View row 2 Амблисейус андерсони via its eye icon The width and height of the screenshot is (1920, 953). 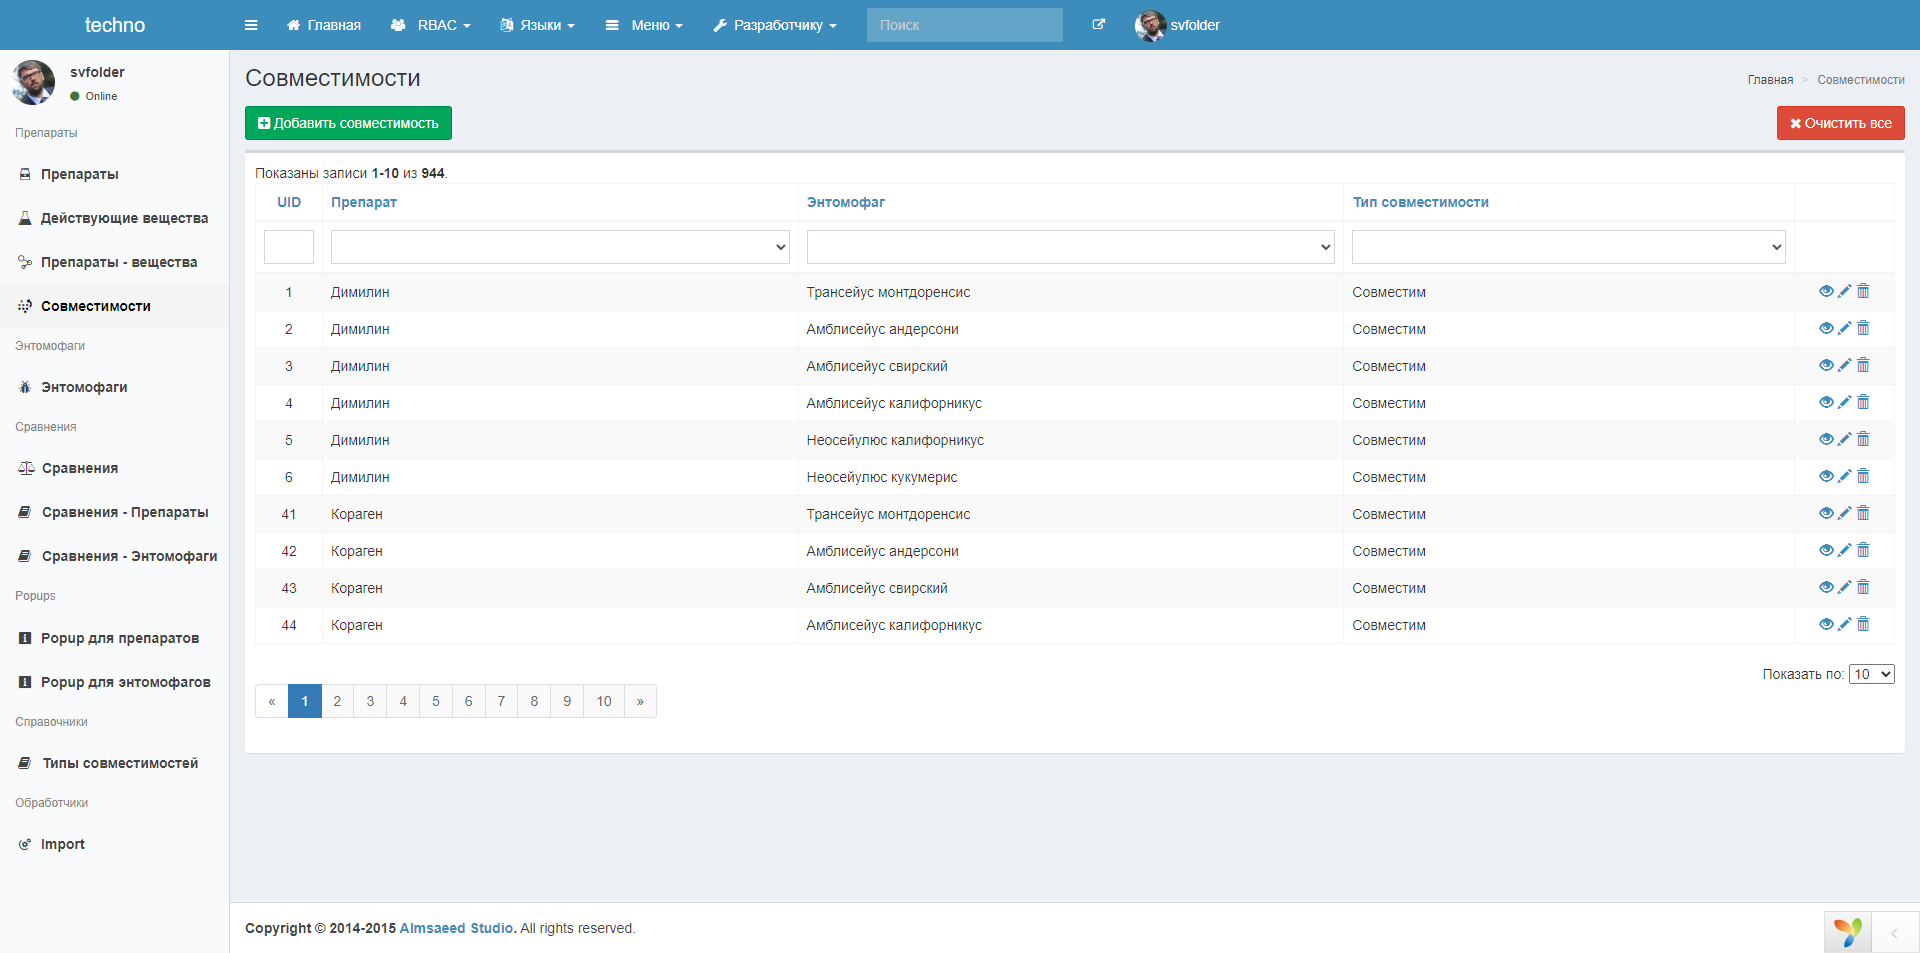pos(1826,329)
